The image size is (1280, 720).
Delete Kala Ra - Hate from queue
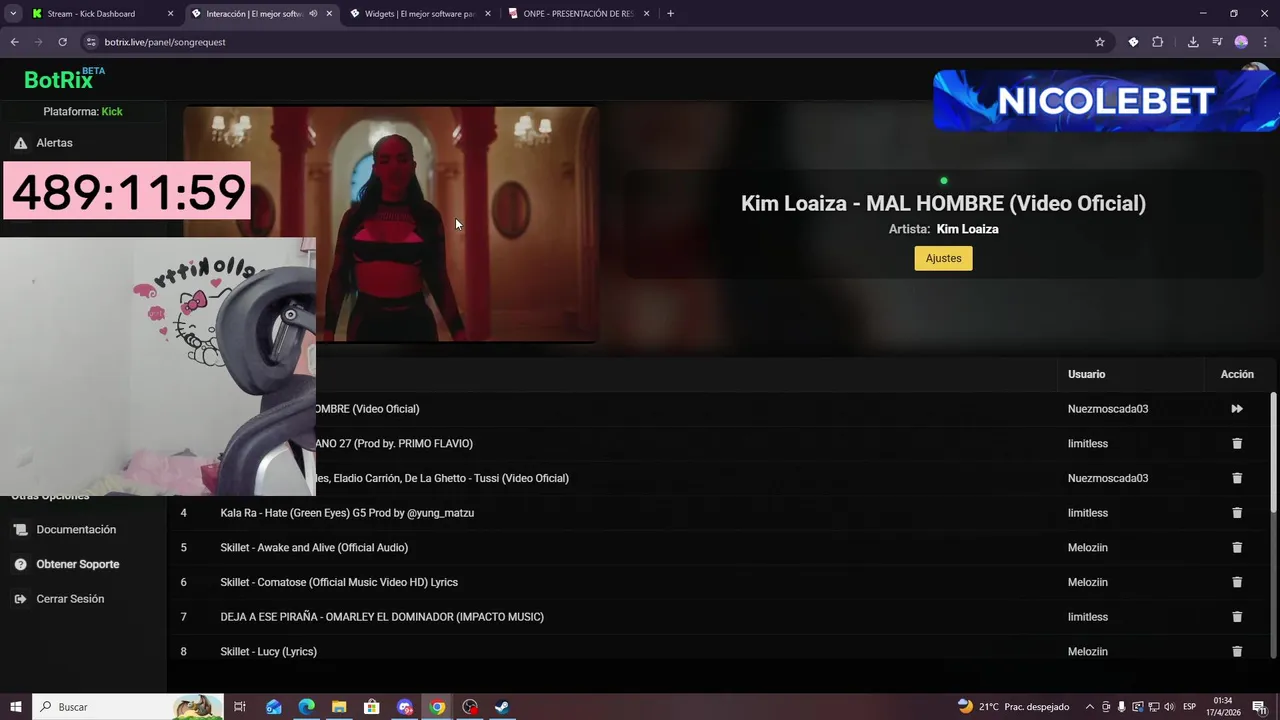(1237, 513)
